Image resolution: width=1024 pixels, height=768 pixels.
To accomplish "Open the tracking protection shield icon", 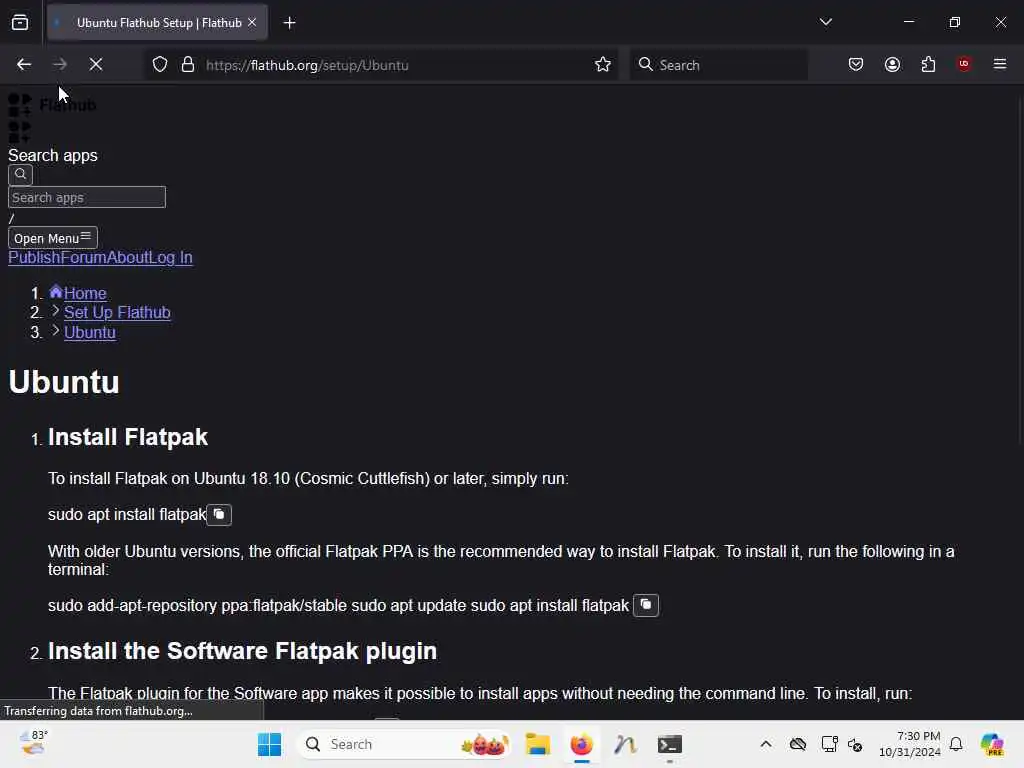I will pyautogui.click(x=160, y=65).
